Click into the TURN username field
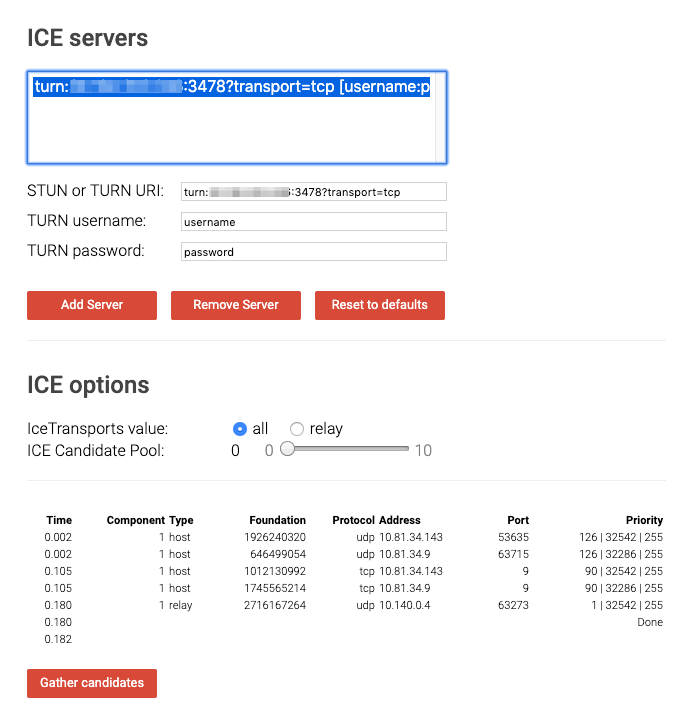 pyautogui.click(x=313, y=222)
